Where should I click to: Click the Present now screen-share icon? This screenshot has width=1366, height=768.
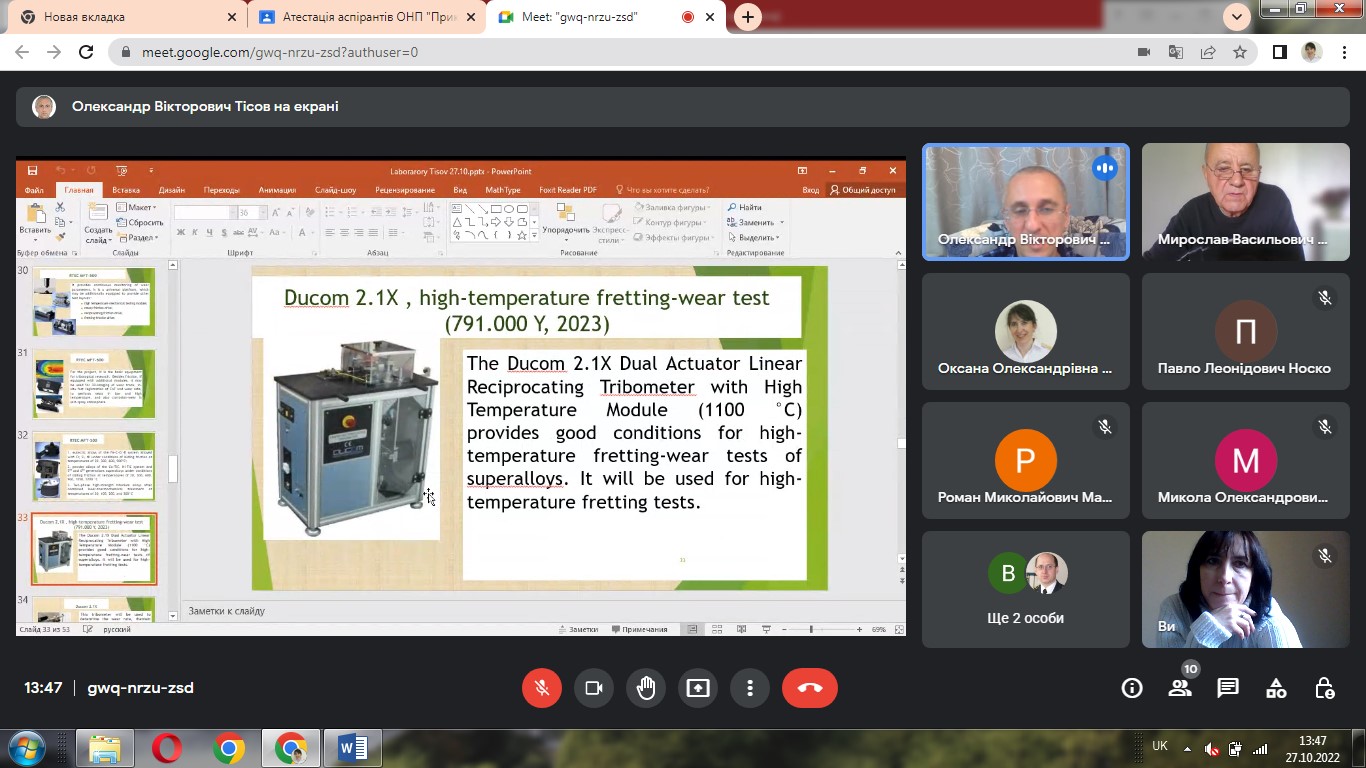coord(698,688)
